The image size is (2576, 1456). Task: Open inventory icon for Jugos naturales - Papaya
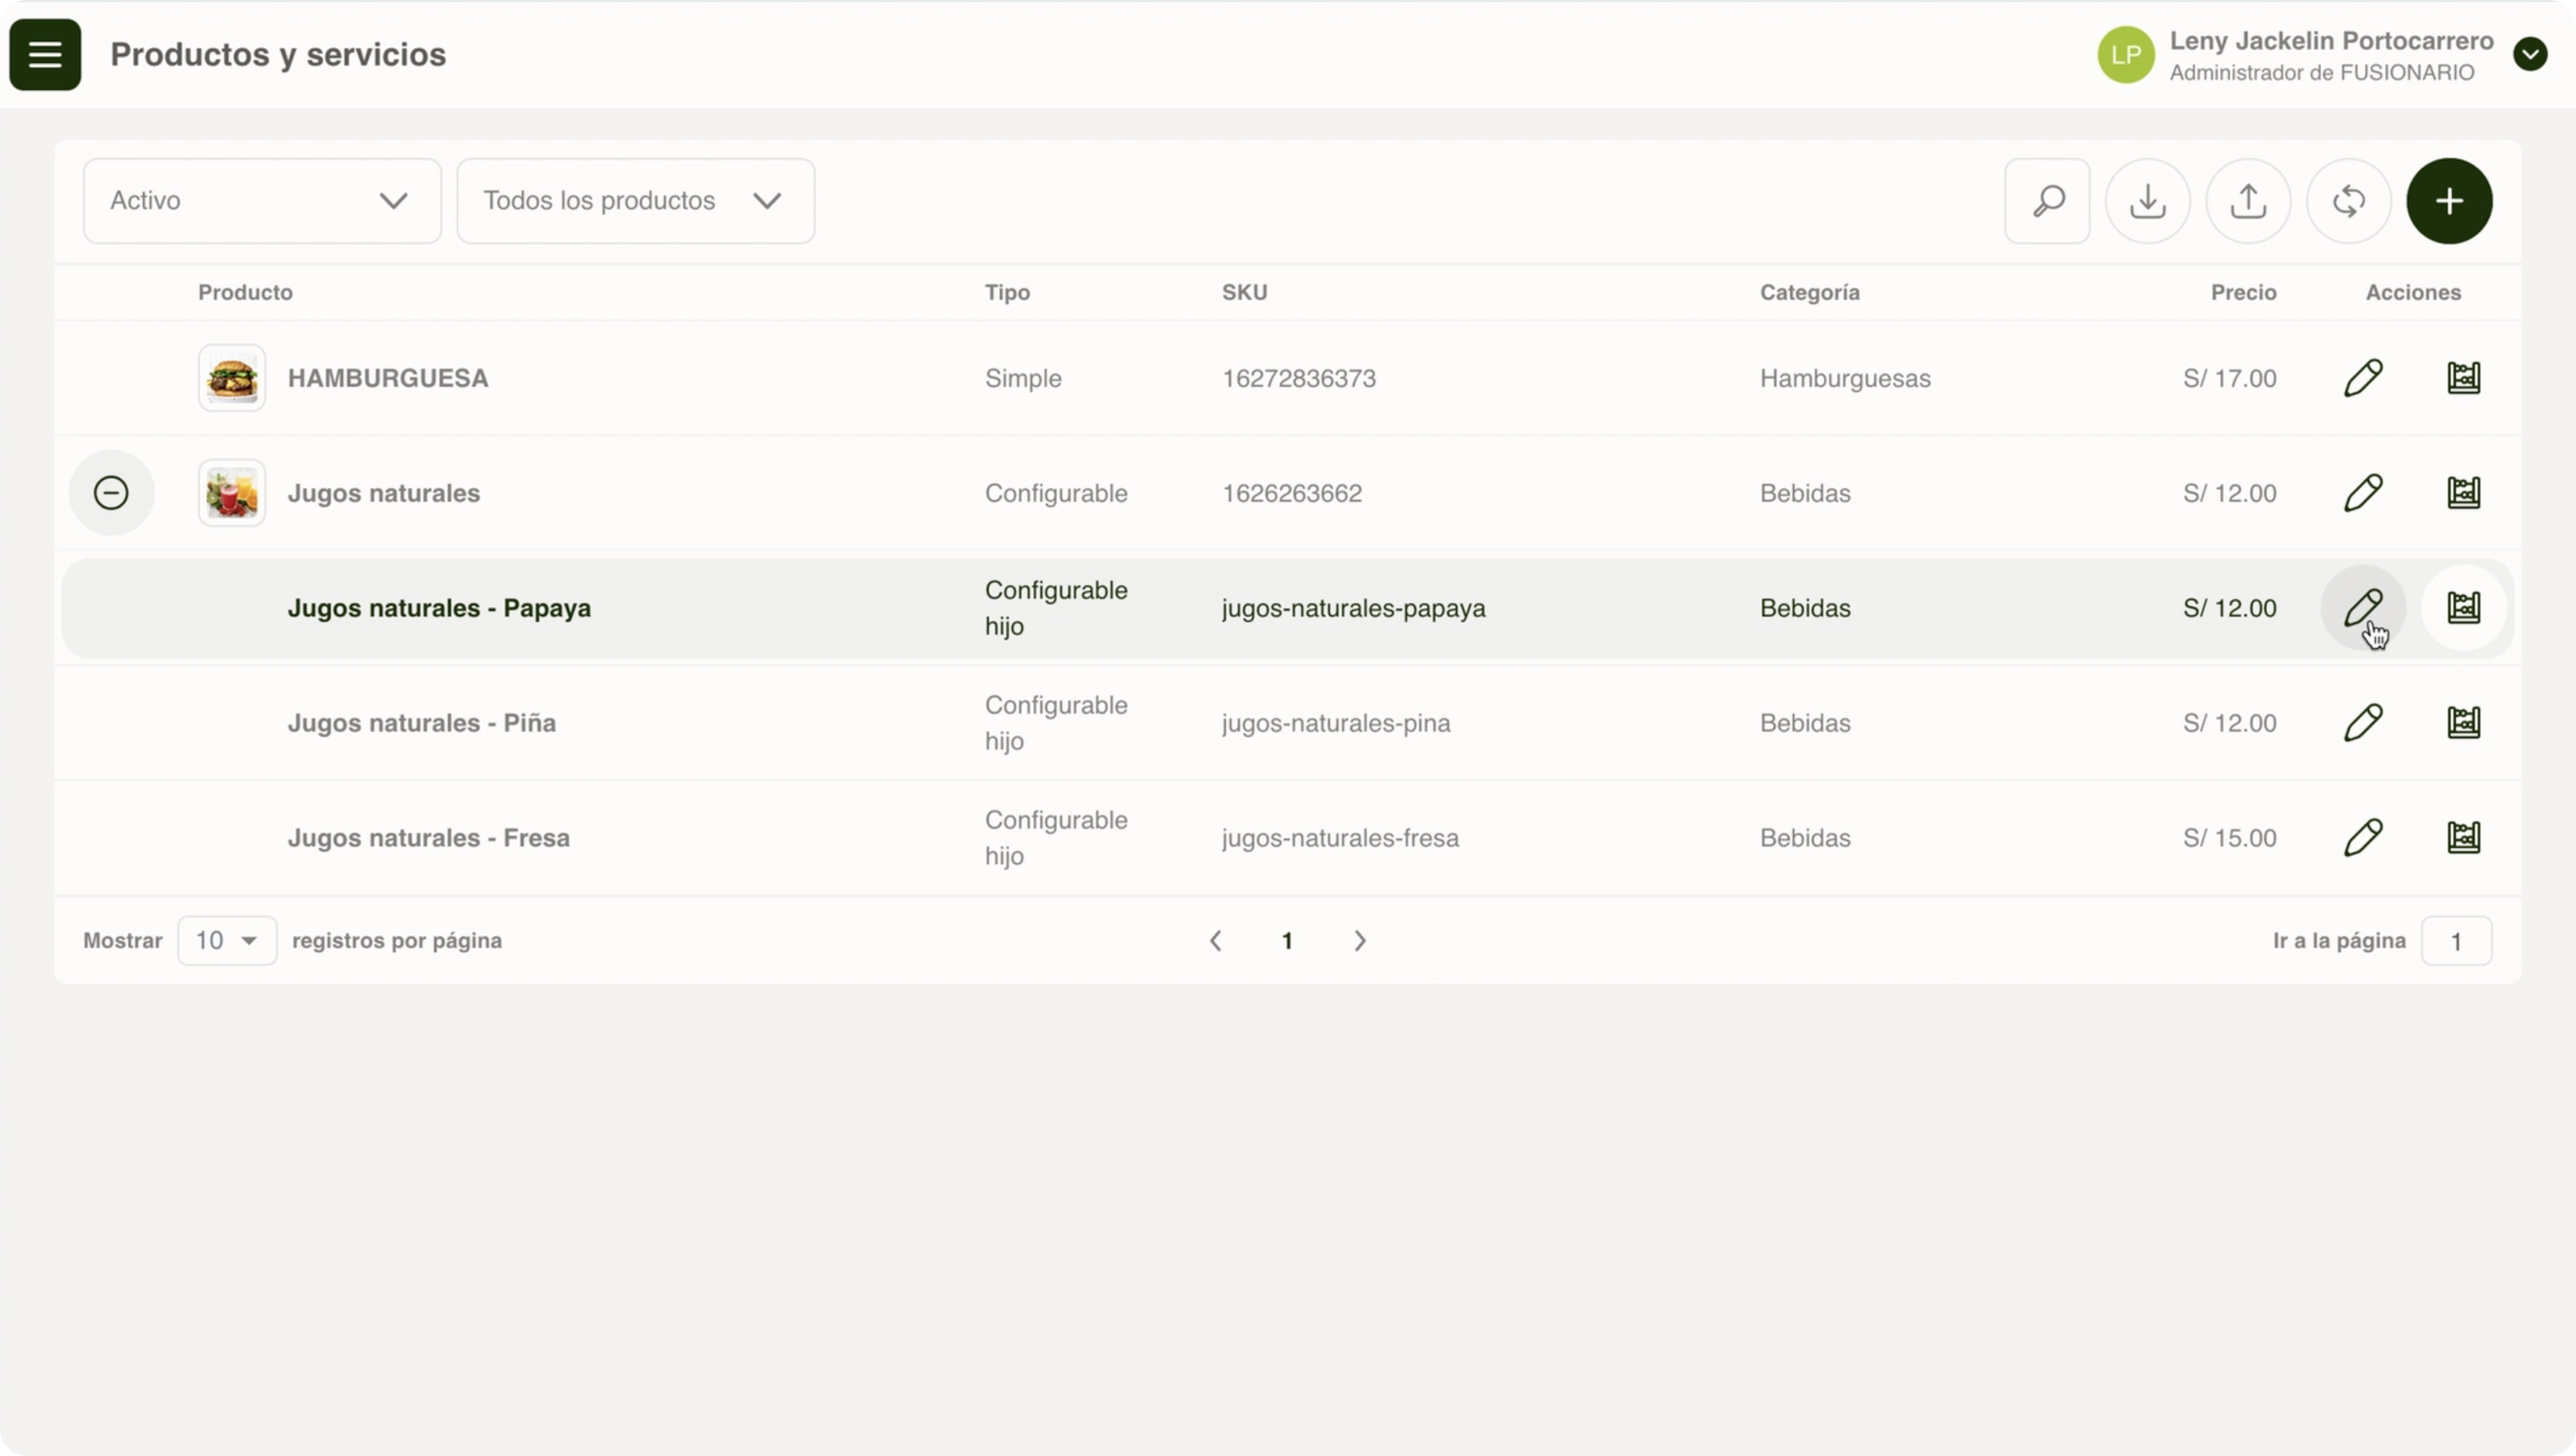2463,608
